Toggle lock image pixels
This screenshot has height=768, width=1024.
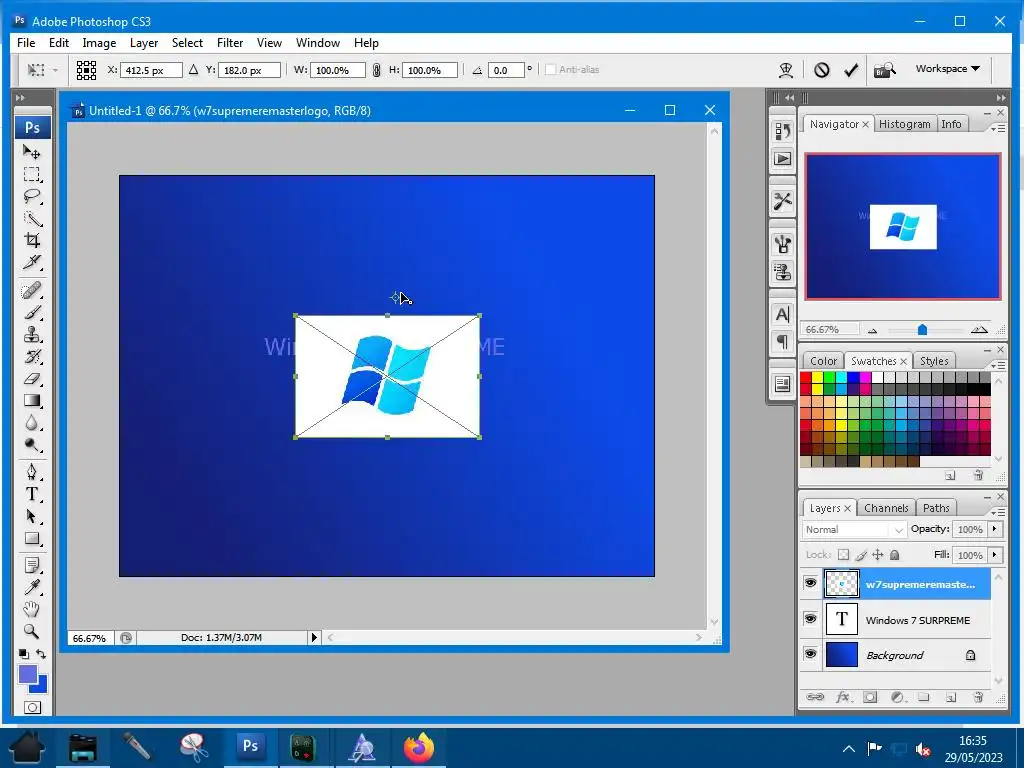coord(861,555)
